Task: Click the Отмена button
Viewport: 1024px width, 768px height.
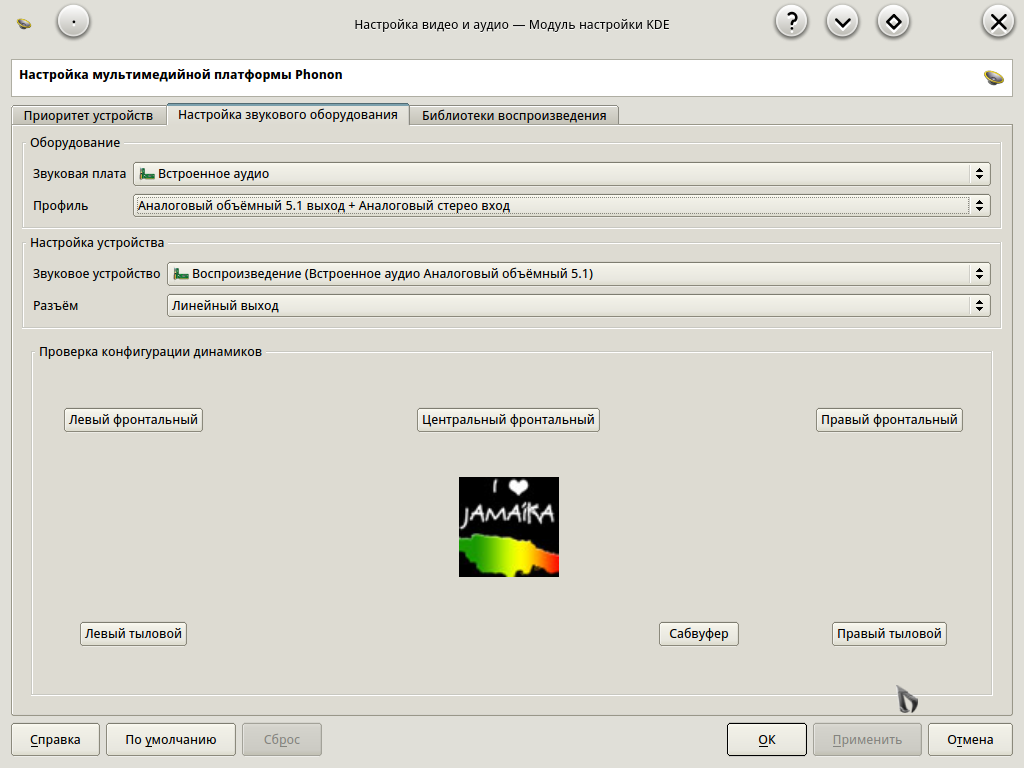Action: pos(970,739)
